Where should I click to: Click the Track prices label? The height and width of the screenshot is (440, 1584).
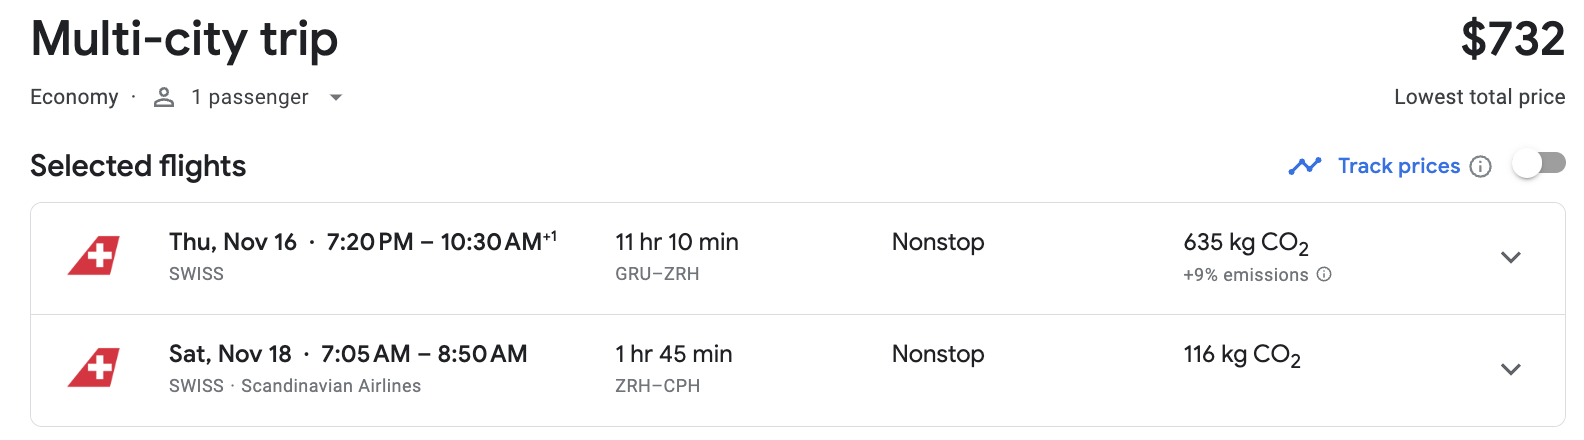pos(1399,166)
